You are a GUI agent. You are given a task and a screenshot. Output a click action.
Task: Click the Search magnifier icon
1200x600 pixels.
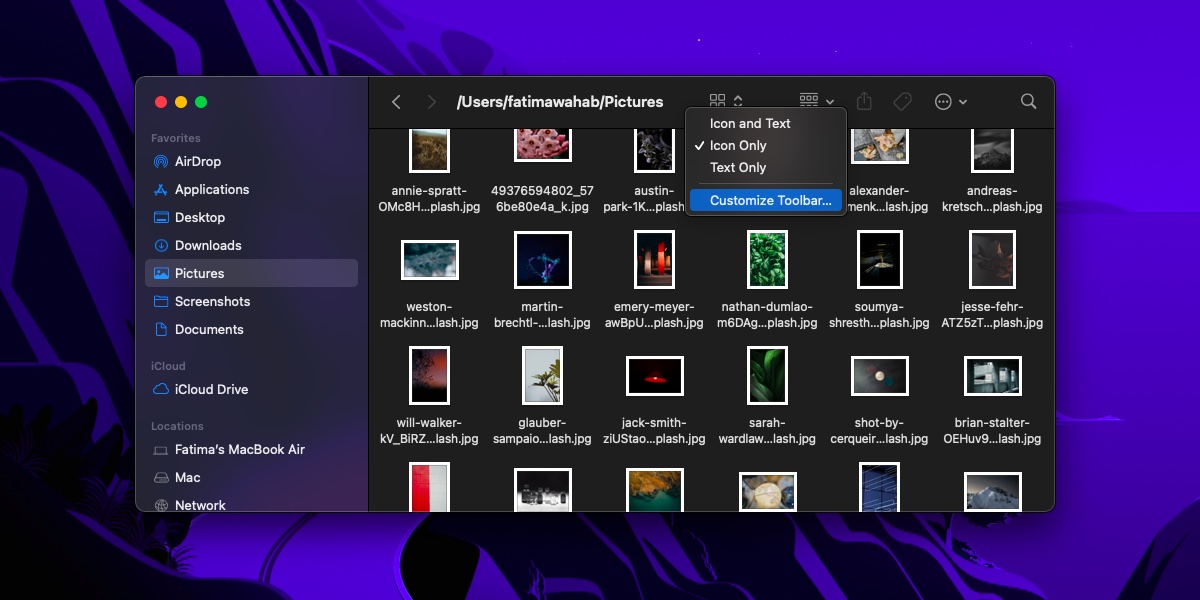1028,101
